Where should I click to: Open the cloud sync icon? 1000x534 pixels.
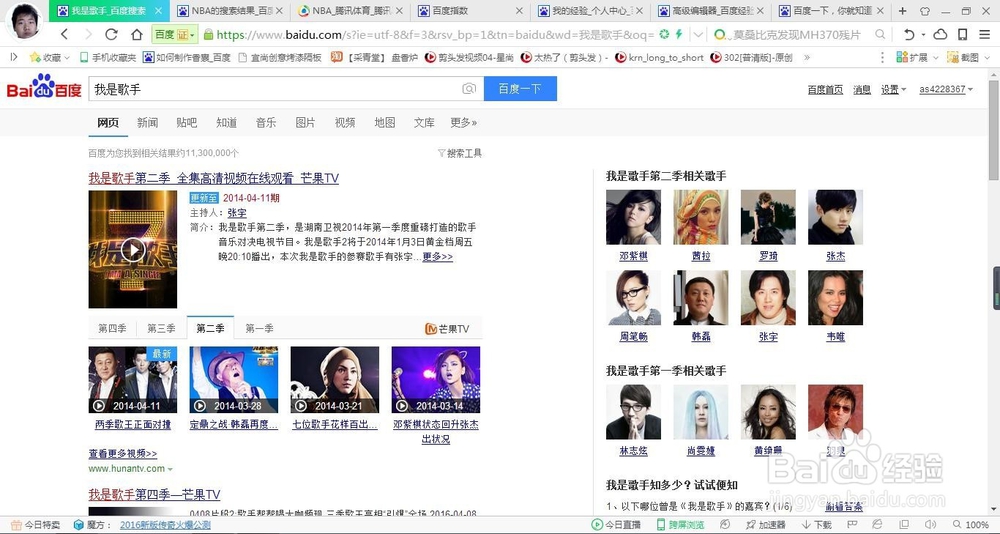tap(940, 34)
